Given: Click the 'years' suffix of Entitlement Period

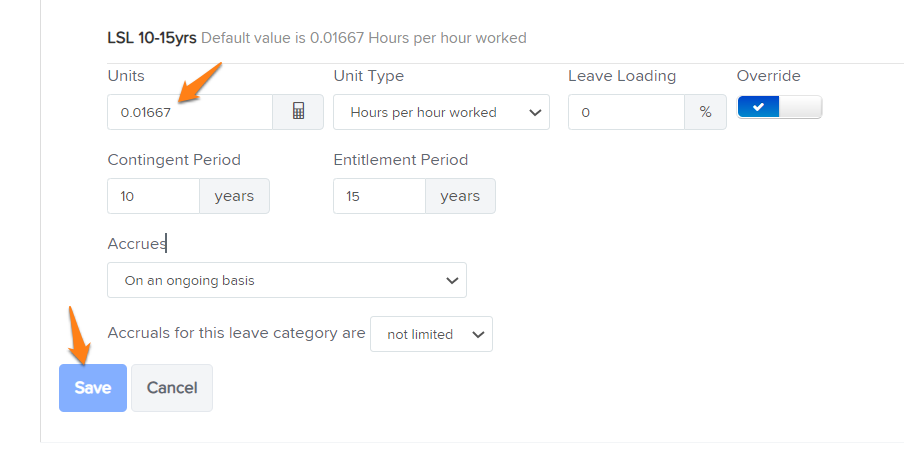Looking at the screenshot, I should (460, 196).
